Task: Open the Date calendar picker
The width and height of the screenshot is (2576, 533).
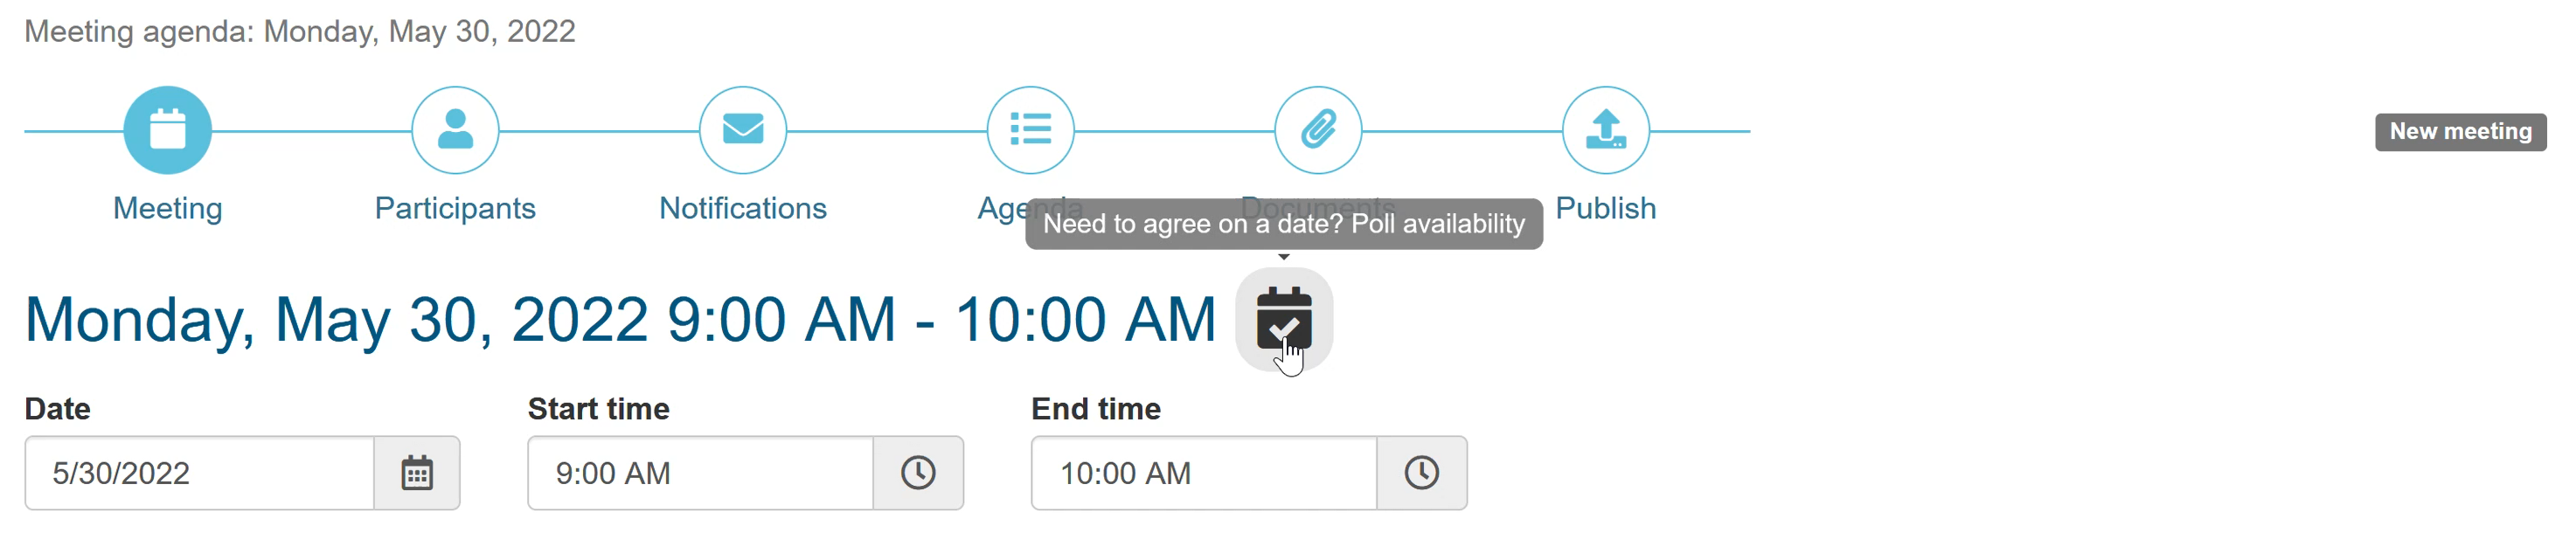Action: pos(417,473)
